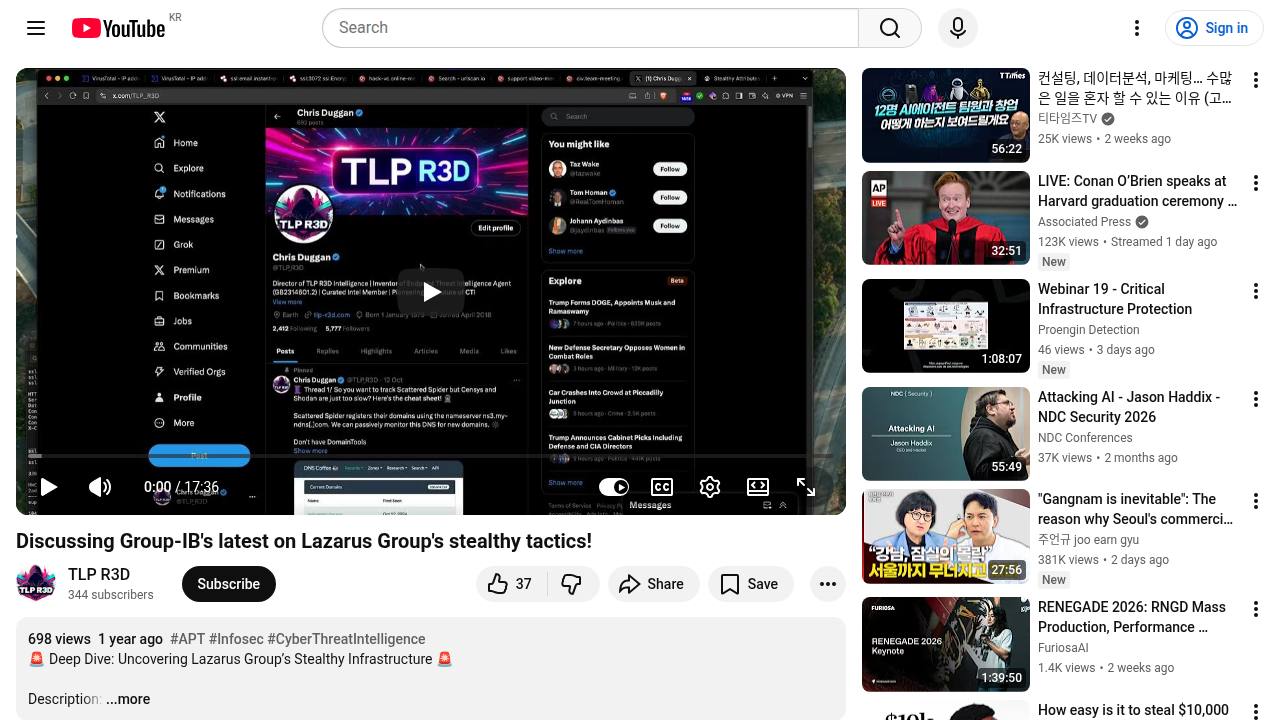Image resolution: width=1280 pixels, height=720 pixels.
Task: Subscribe to TLP R3D
Action: pos(228,584)
